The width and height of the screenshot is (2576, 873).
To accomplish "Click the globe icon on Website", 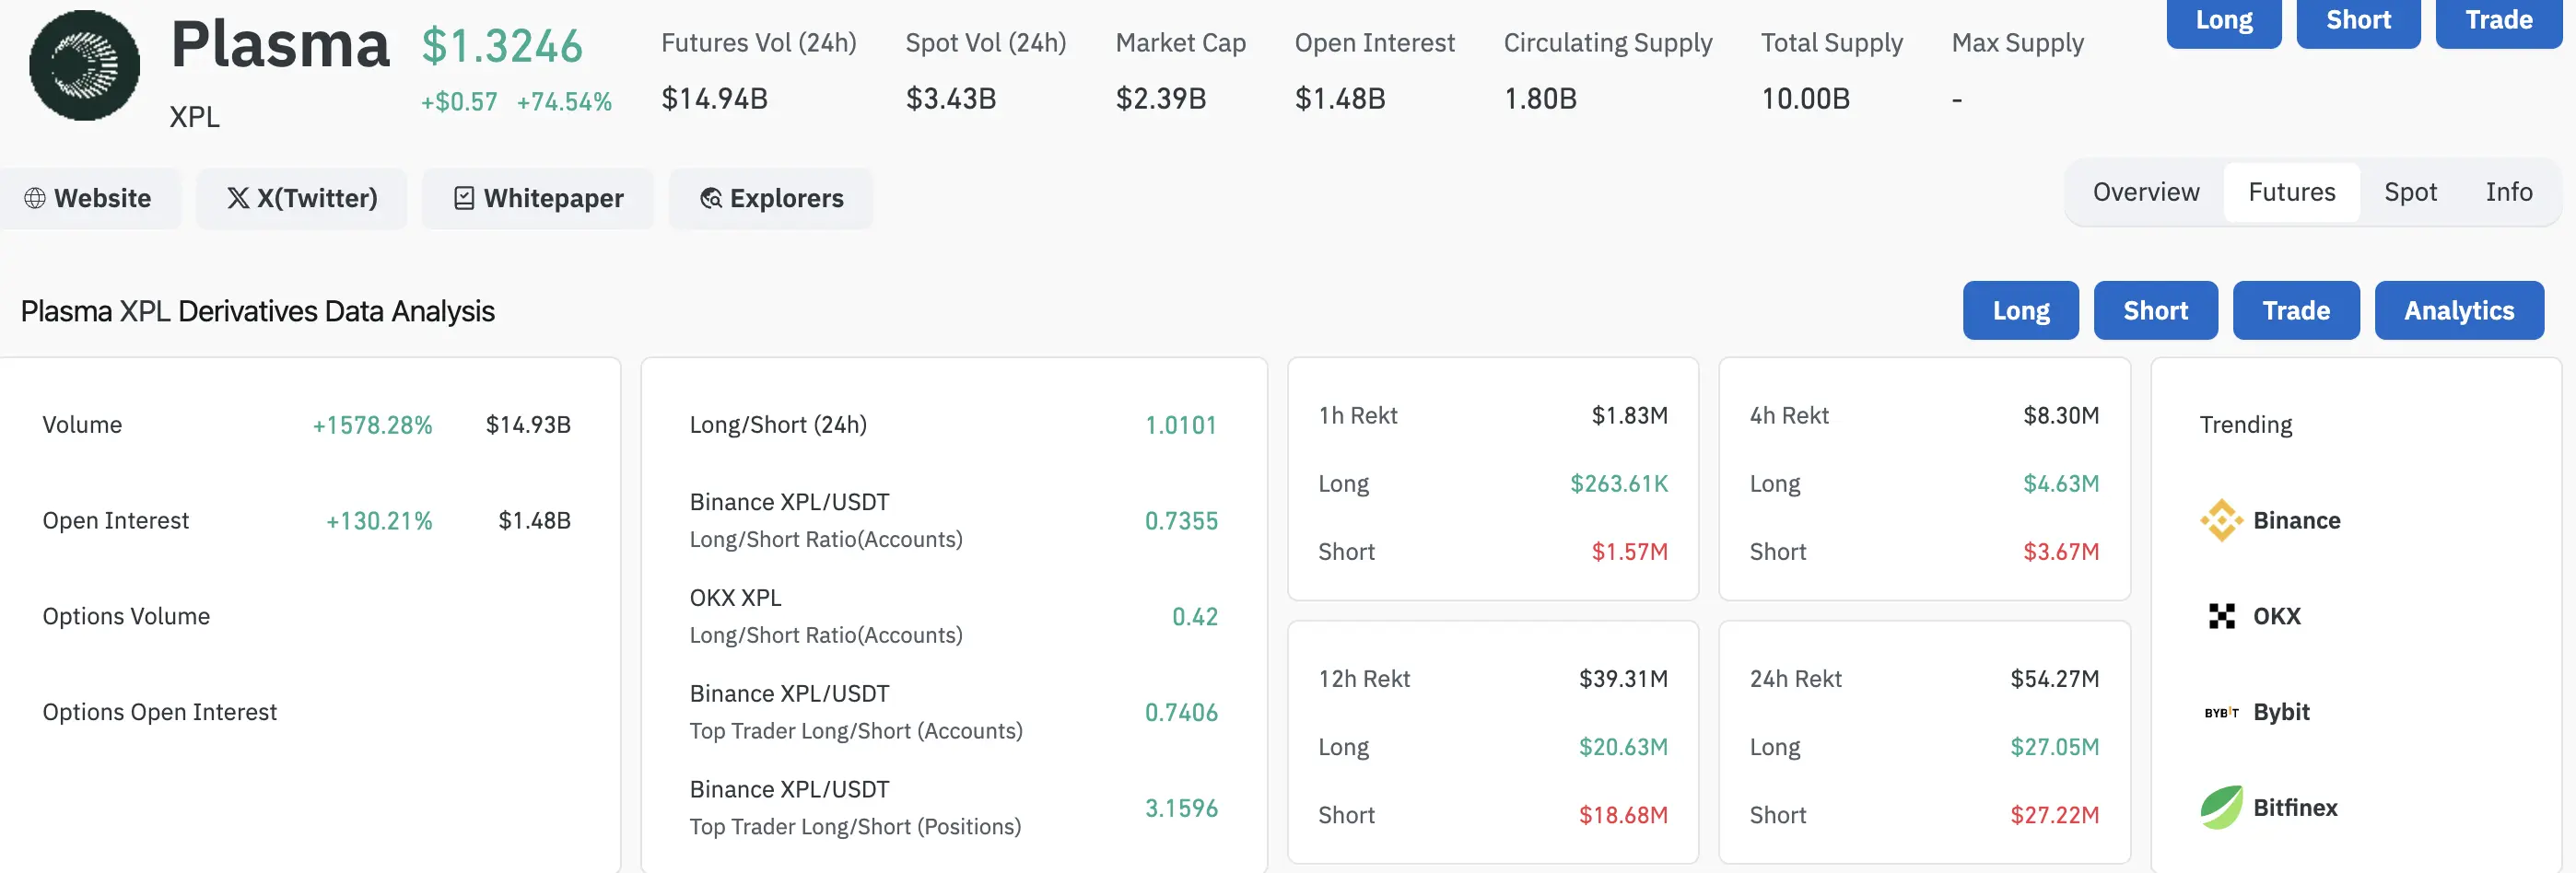I will pyautogui.click(x=35, y=198).
